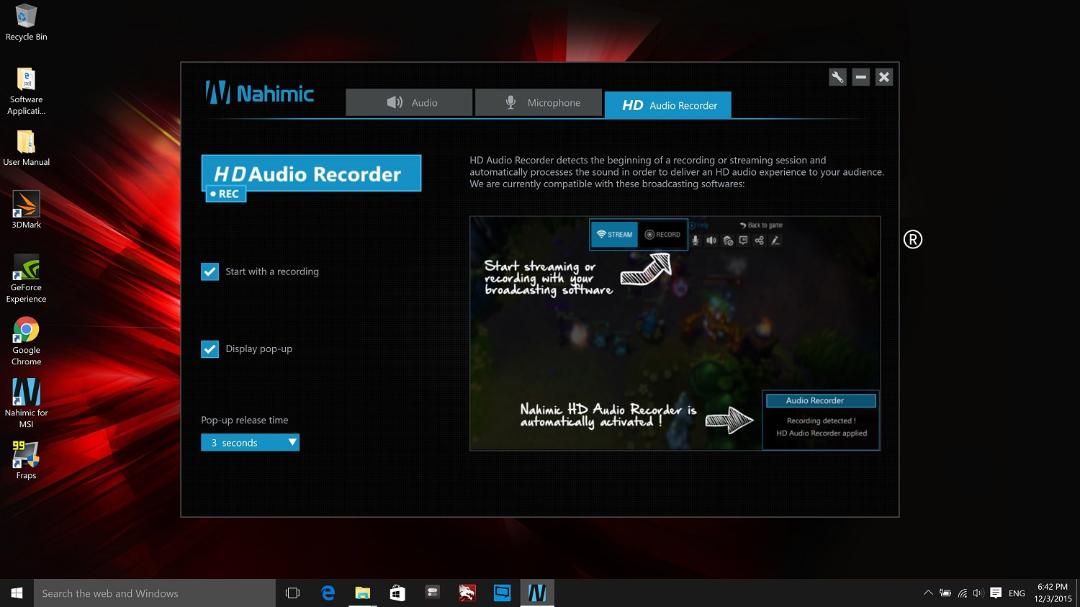Open the Pop-up release time dropdown
The image size is (1080, 607).
(250, 442)
